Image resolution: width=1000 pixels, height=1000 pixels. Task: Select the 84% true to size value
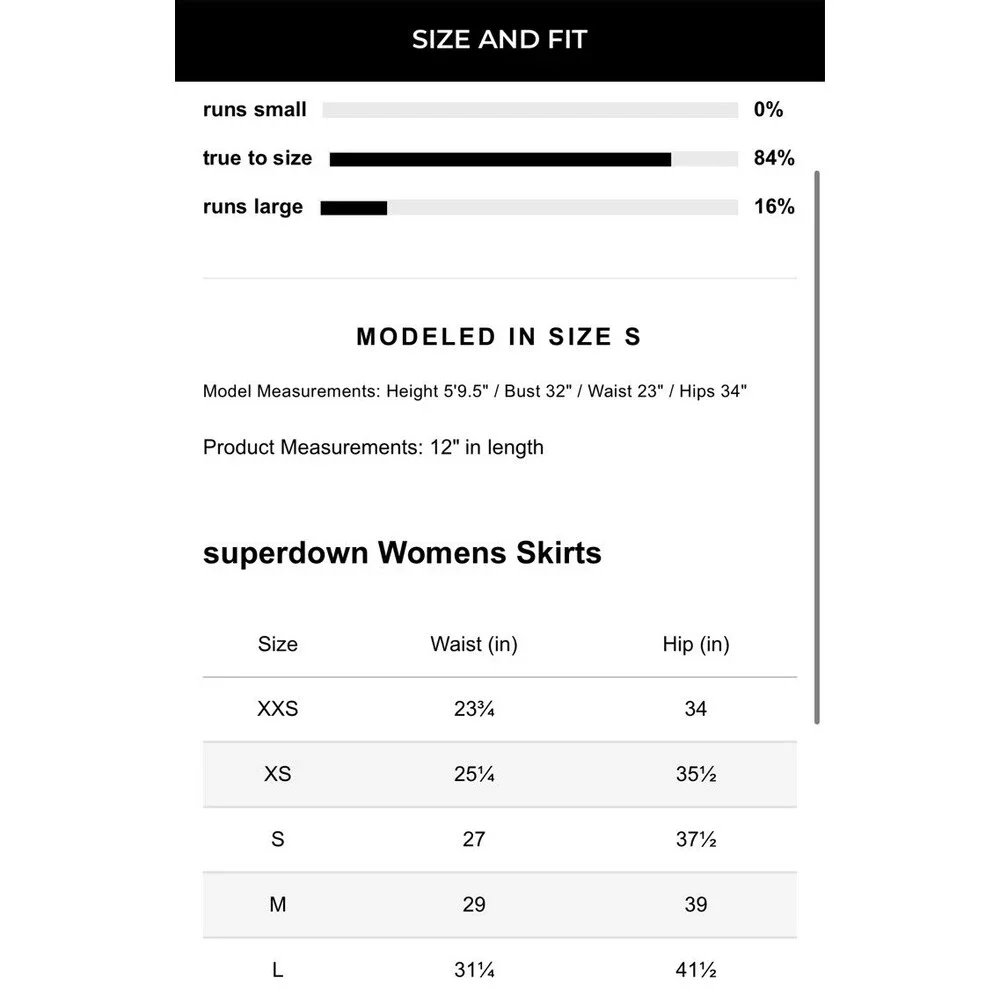773,159
